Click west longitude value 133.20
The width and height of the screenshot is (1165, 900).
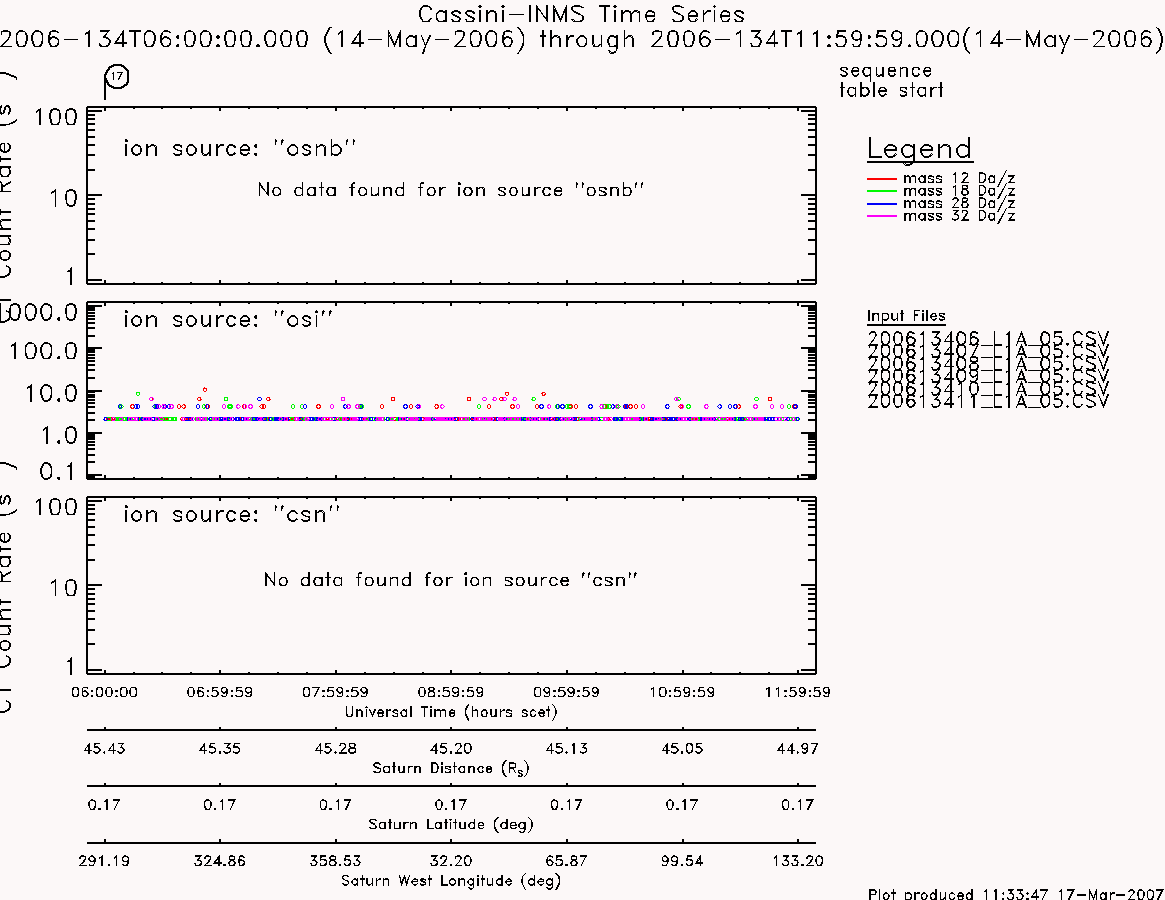(797, 861)
